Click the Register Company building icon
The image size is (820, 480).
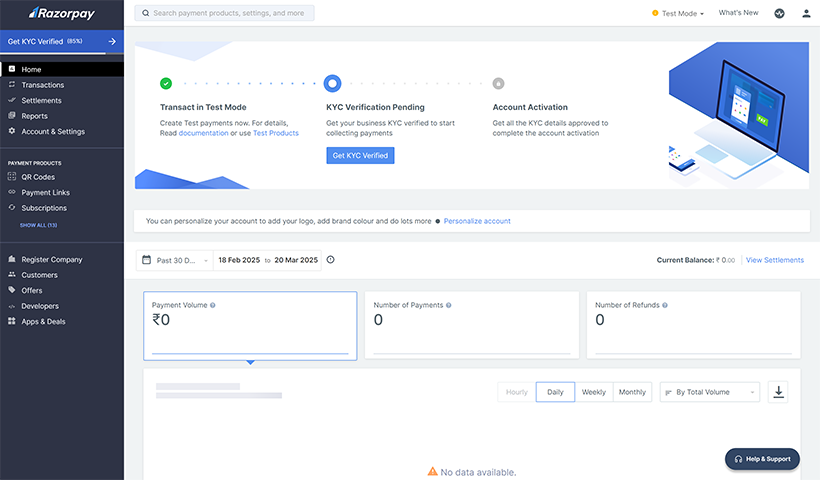pos(12,259)
